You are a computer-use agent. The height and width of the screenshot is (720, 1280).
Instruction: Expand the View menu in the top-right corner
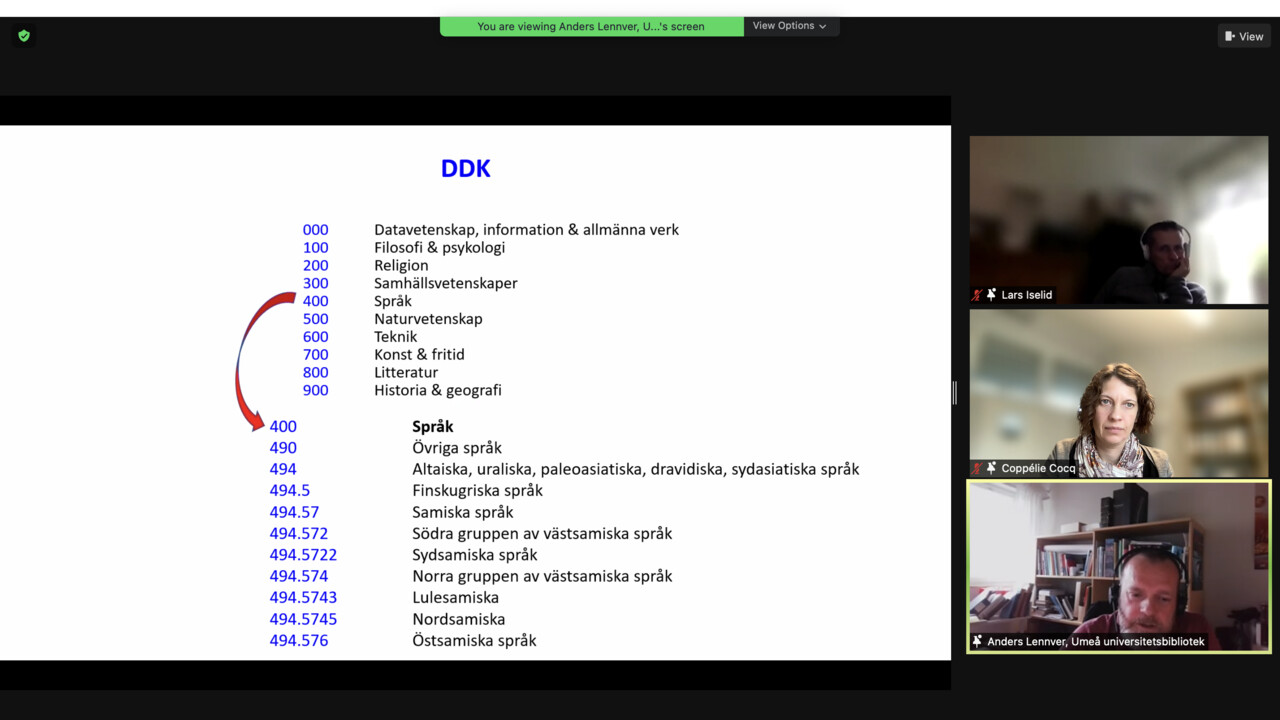click(x=1243, y=36)
